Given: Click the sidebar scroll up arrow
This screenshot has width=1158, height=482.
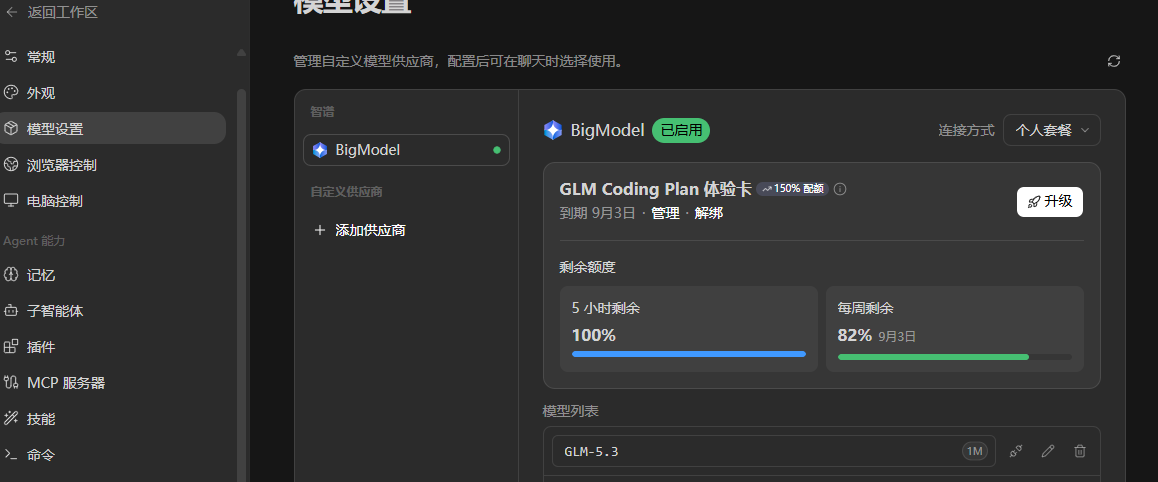Looking at the screenshot, I should coord(241,52).
